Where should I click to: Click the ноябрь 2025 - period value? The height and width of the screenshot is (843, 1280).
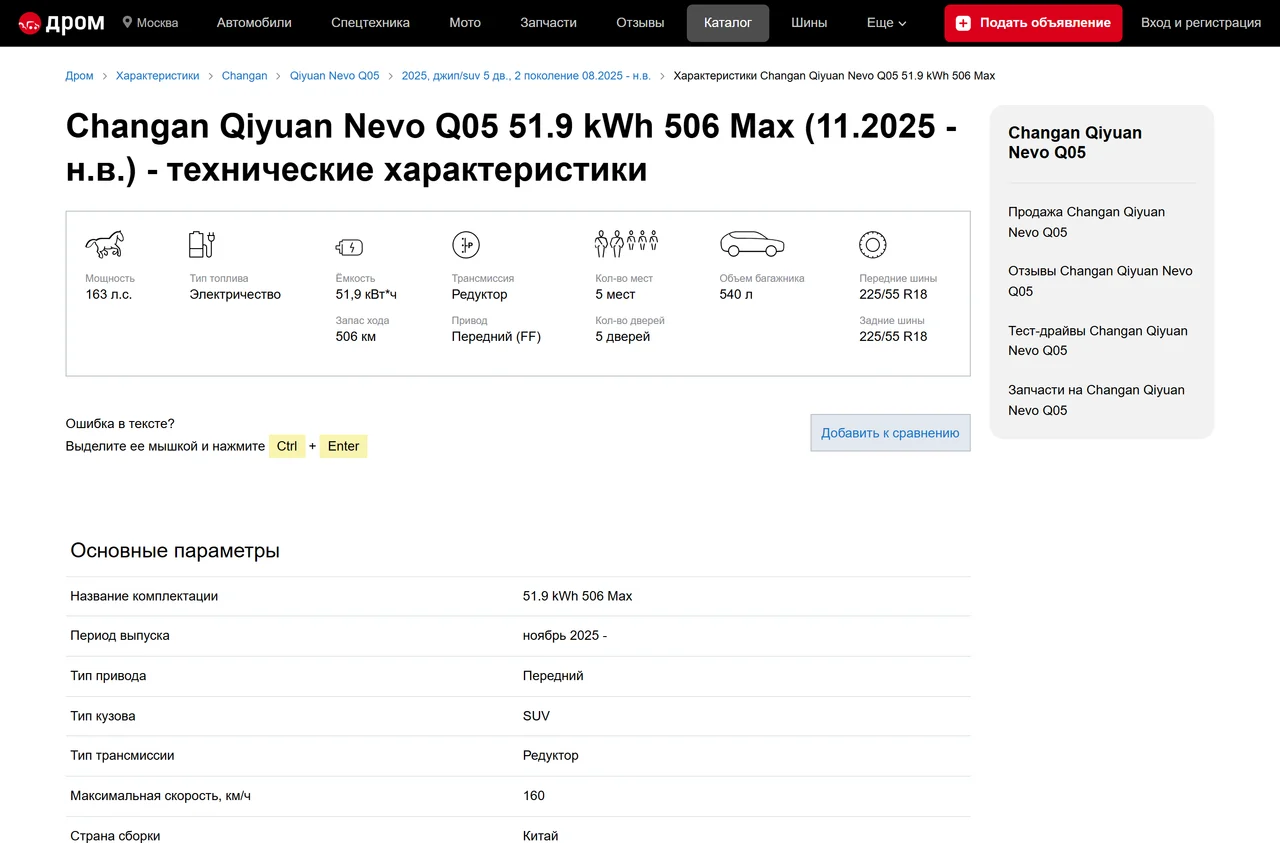pyautogui.click(x=565, y=636)
